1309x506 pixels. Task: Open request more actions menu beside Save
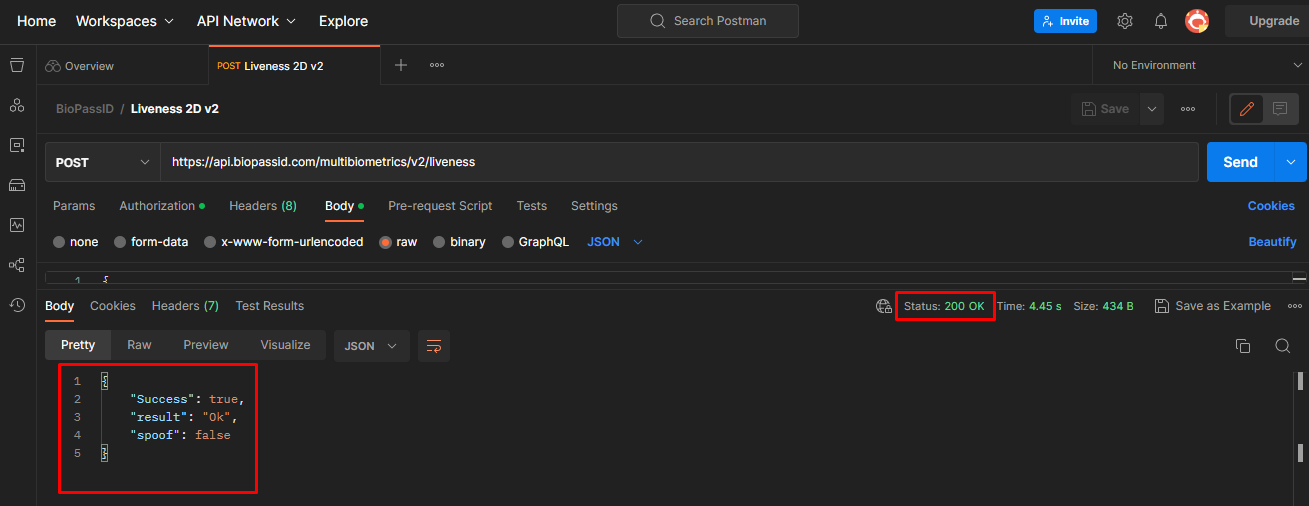1188,109
